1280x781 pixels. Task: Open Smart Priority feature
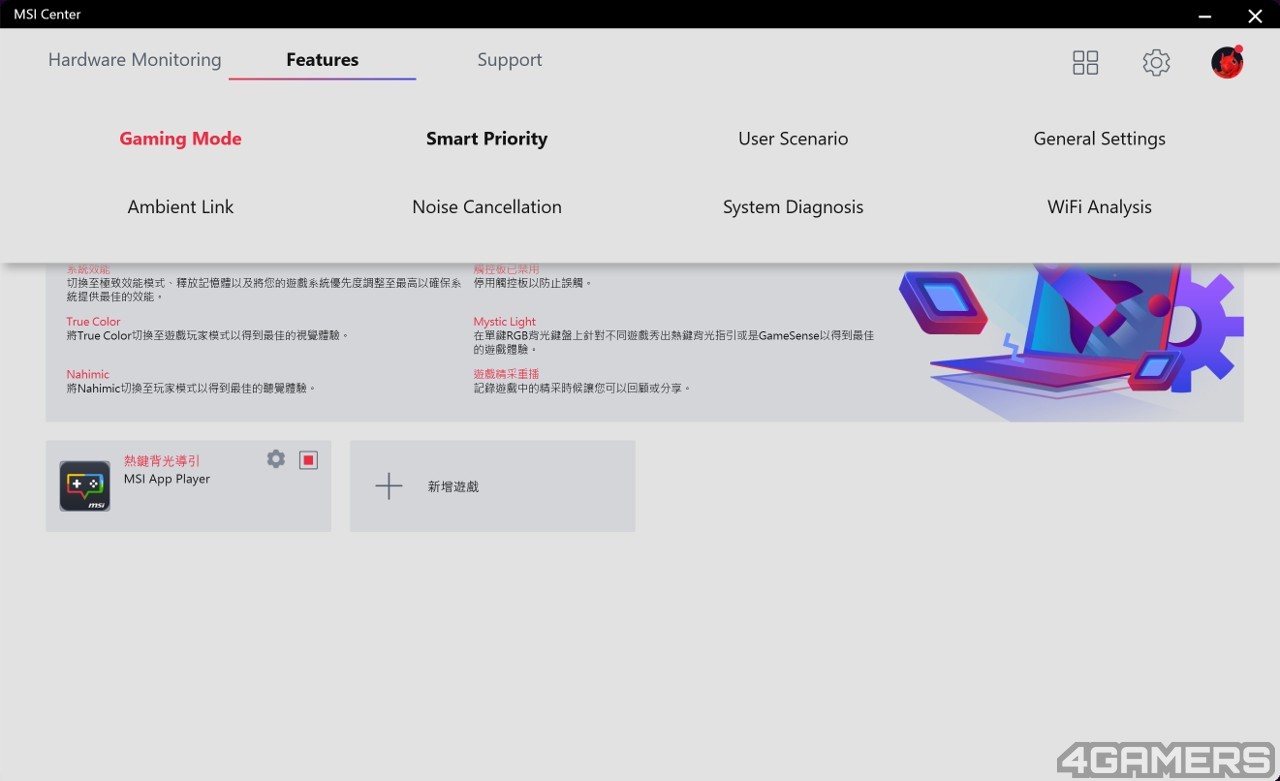[x=487, y=139]
